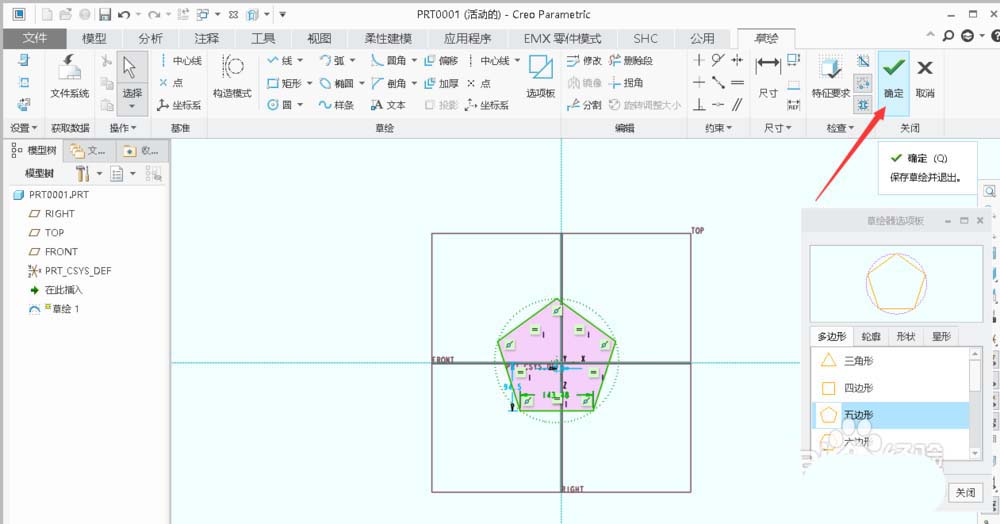1000x524 pixels.
Task: Apply the symmetric constraint icon
Action: [737, 61]
